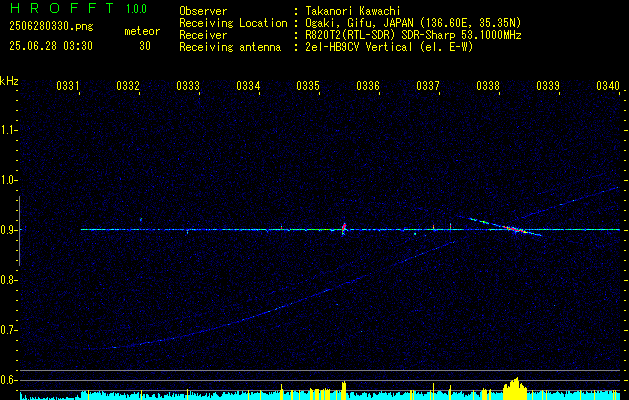Click the 1.0 kHz axis label

[x=9, y=180]
